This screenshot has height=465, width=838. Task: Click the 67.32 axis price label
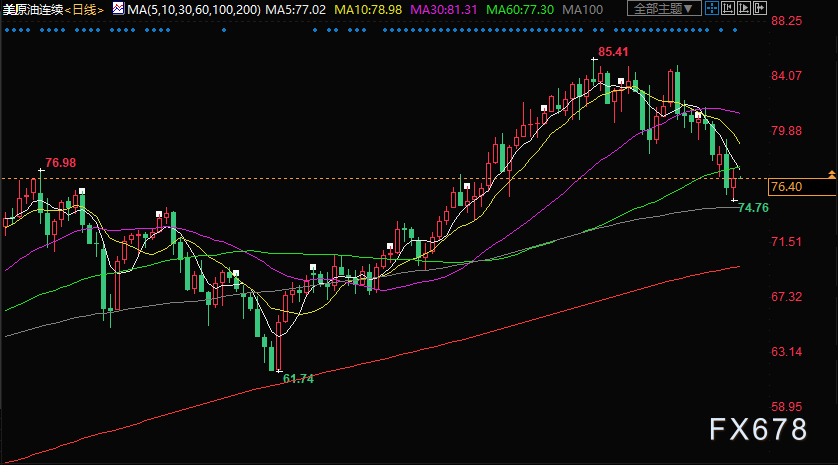[786, 297]
